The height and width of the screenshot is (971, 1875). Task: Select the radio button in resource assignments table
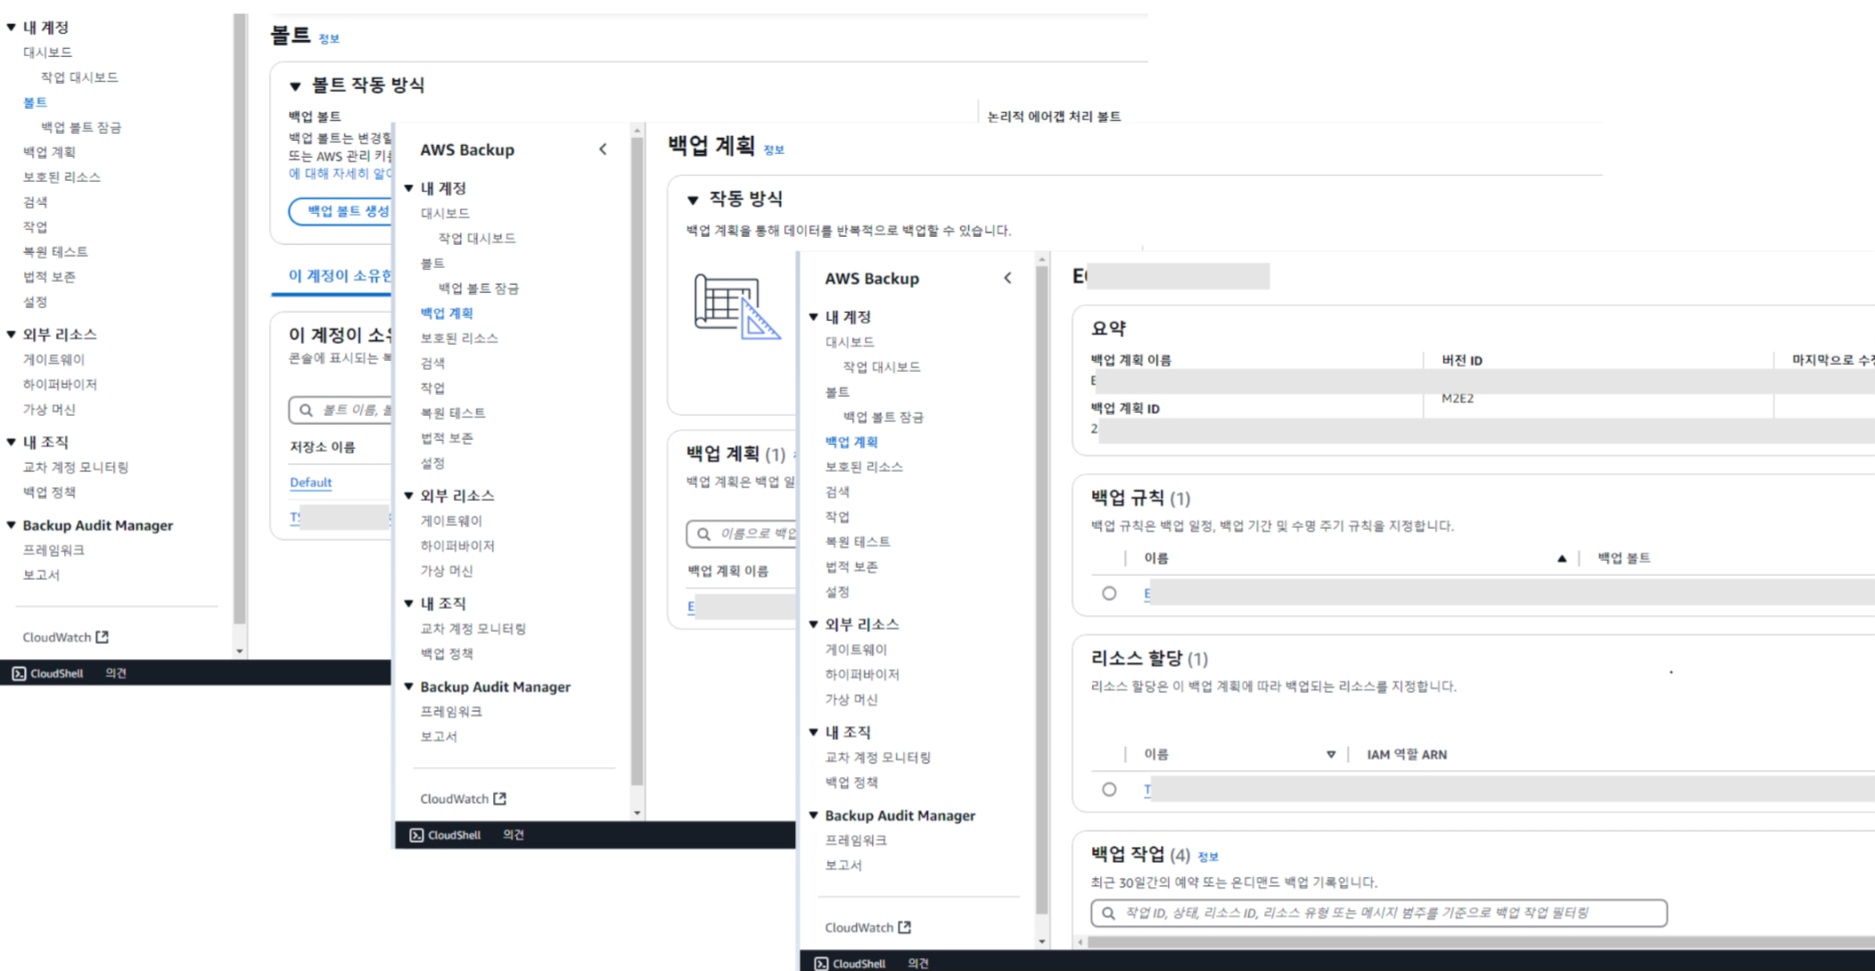[1109, 789]
